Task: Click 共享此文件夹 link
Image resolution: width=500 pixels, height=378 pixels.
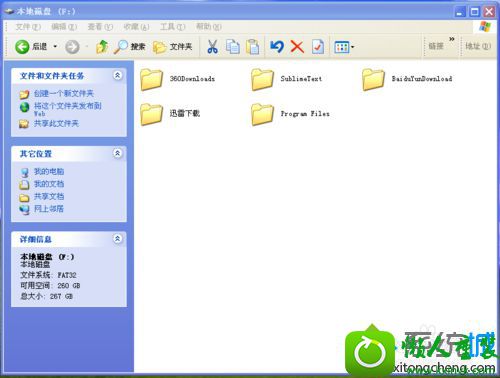Action: [56, 124]
